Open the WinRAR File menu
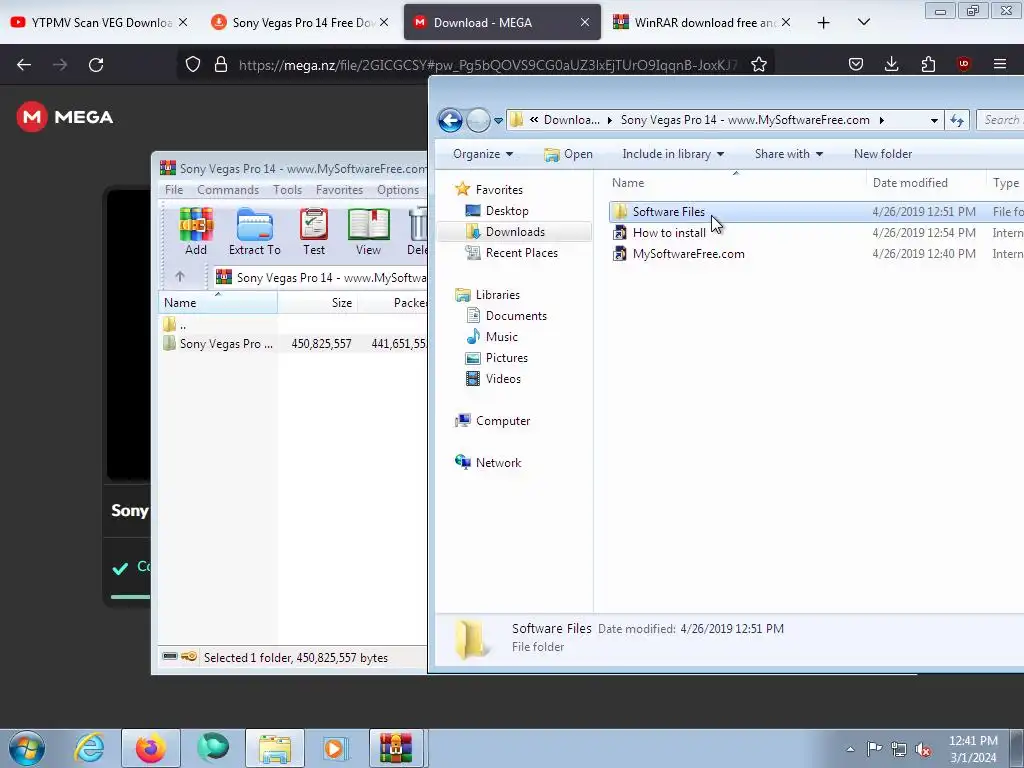 (x=174, y=190)
